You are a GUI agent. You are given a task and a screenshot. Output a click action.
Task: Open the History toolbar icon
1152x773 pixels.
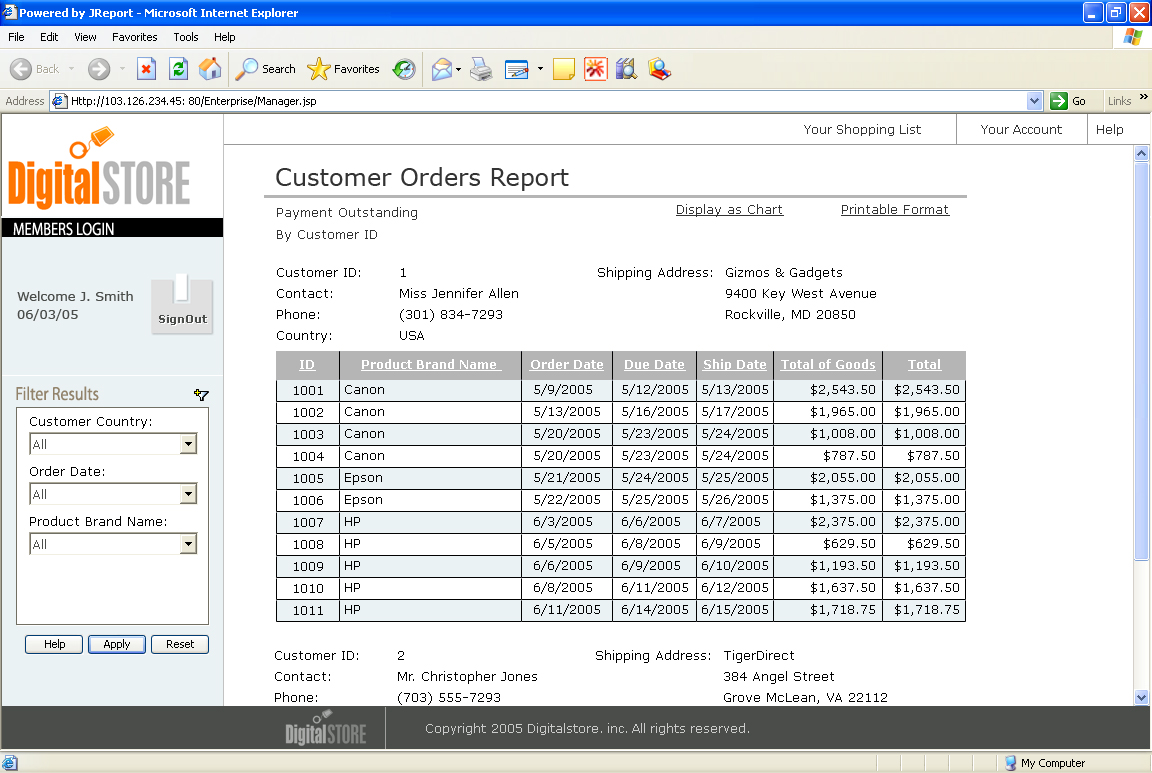click(404, 69)
